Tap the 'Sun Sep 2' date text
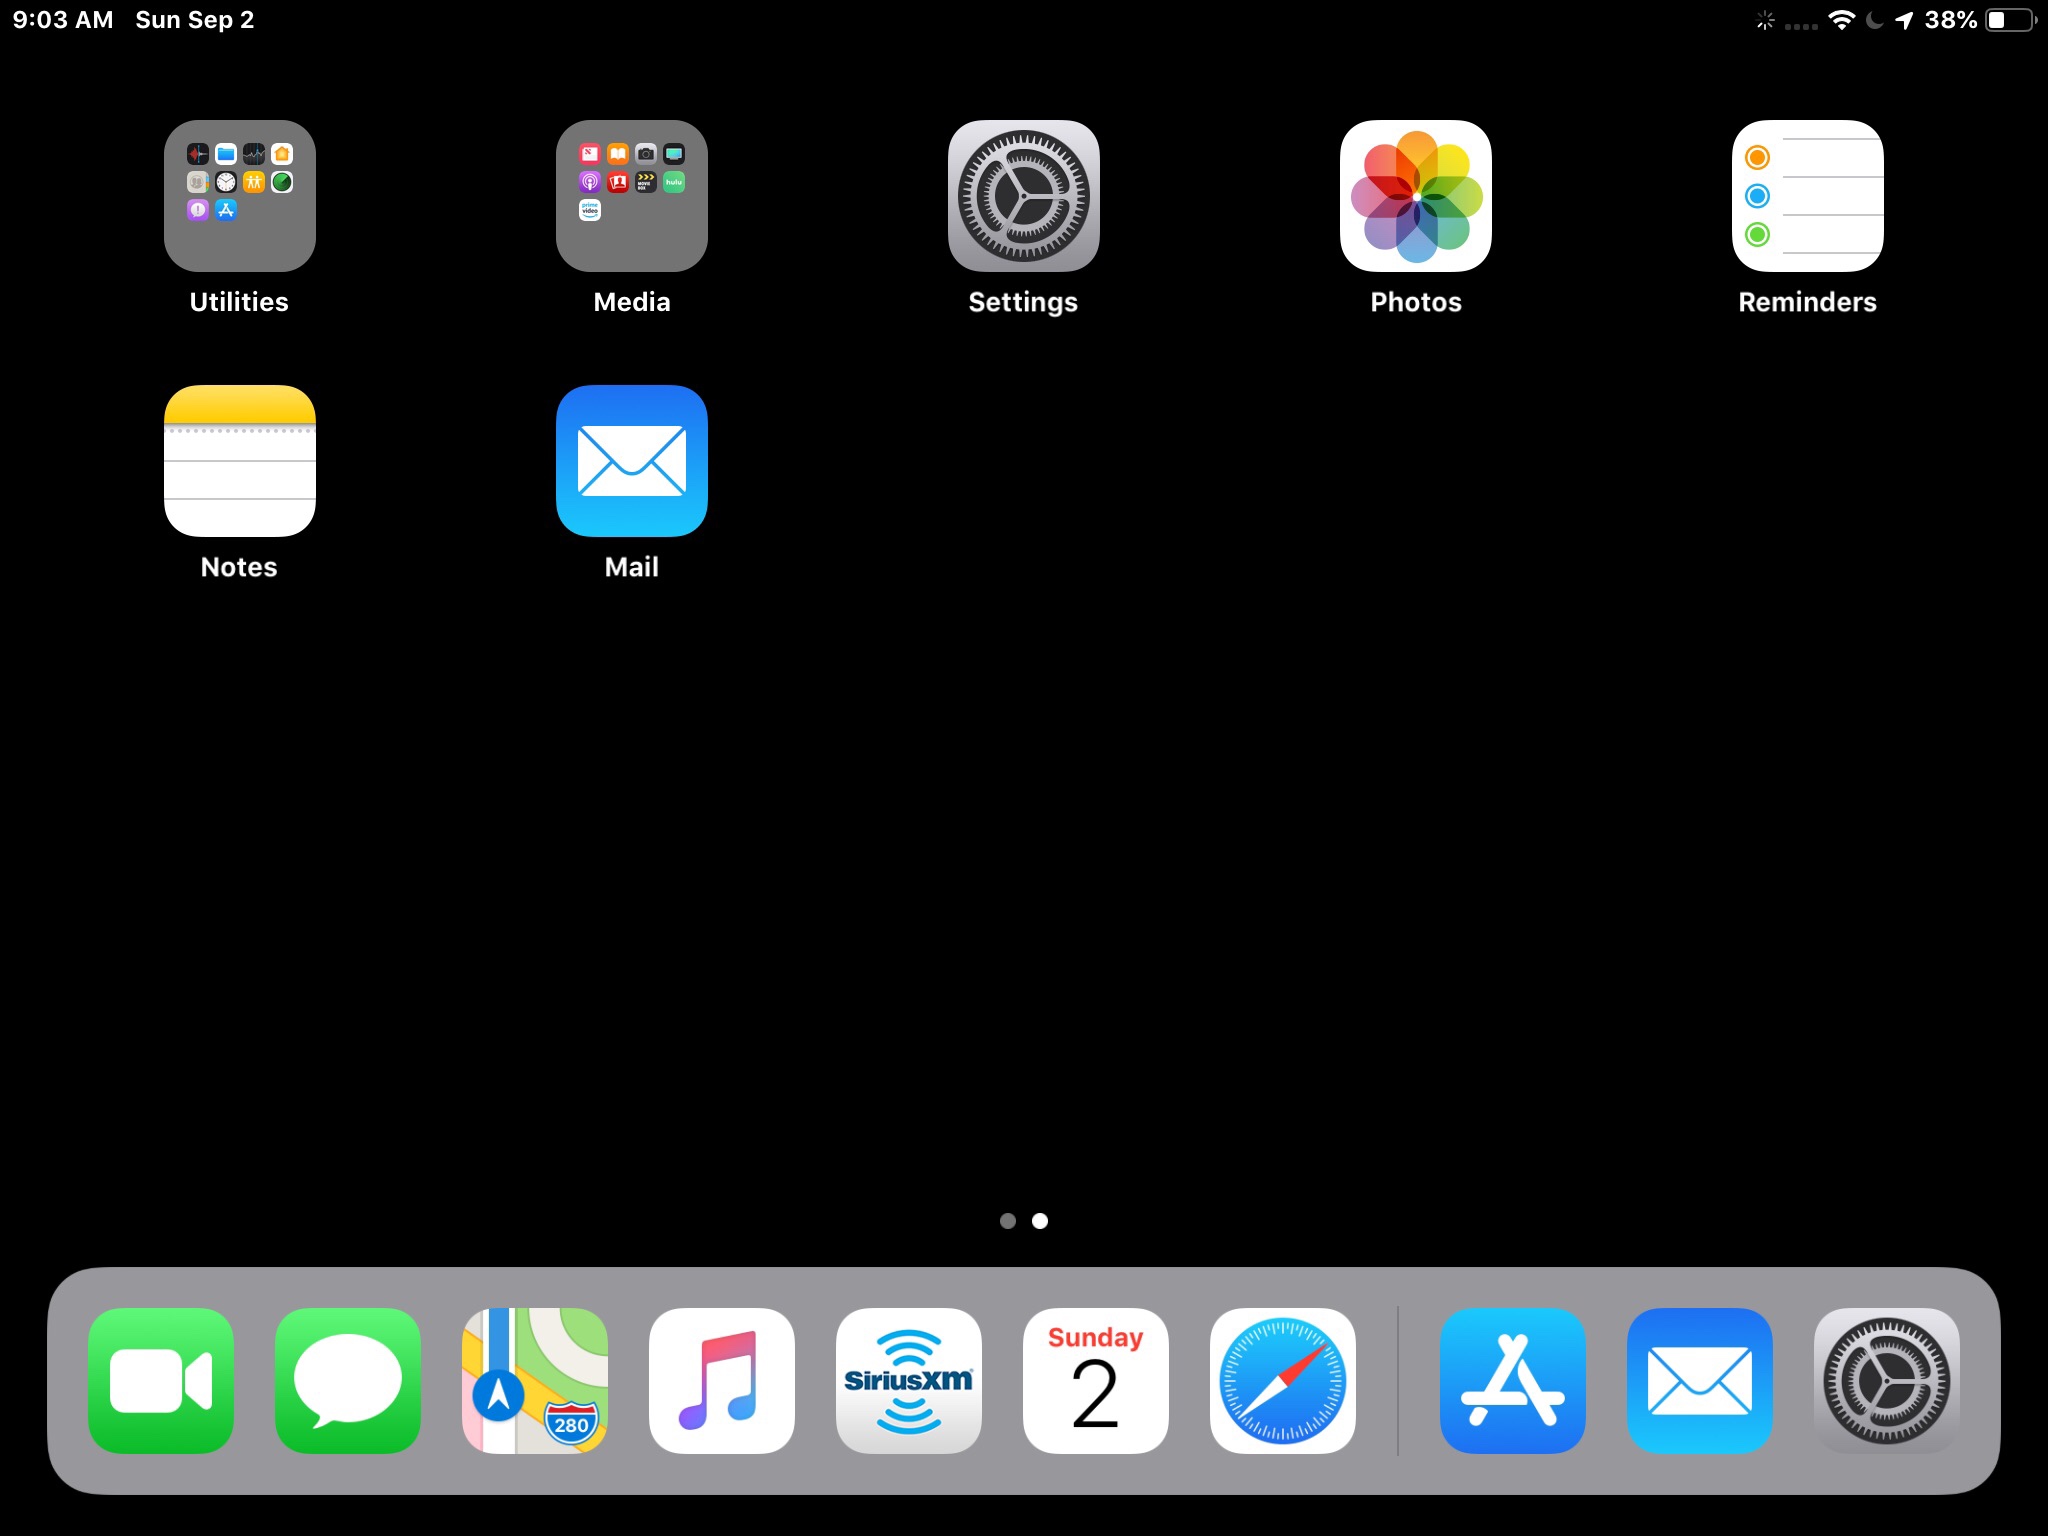Image resolution: width=2048 pixels, height=1536 pixels. [195, 20]
